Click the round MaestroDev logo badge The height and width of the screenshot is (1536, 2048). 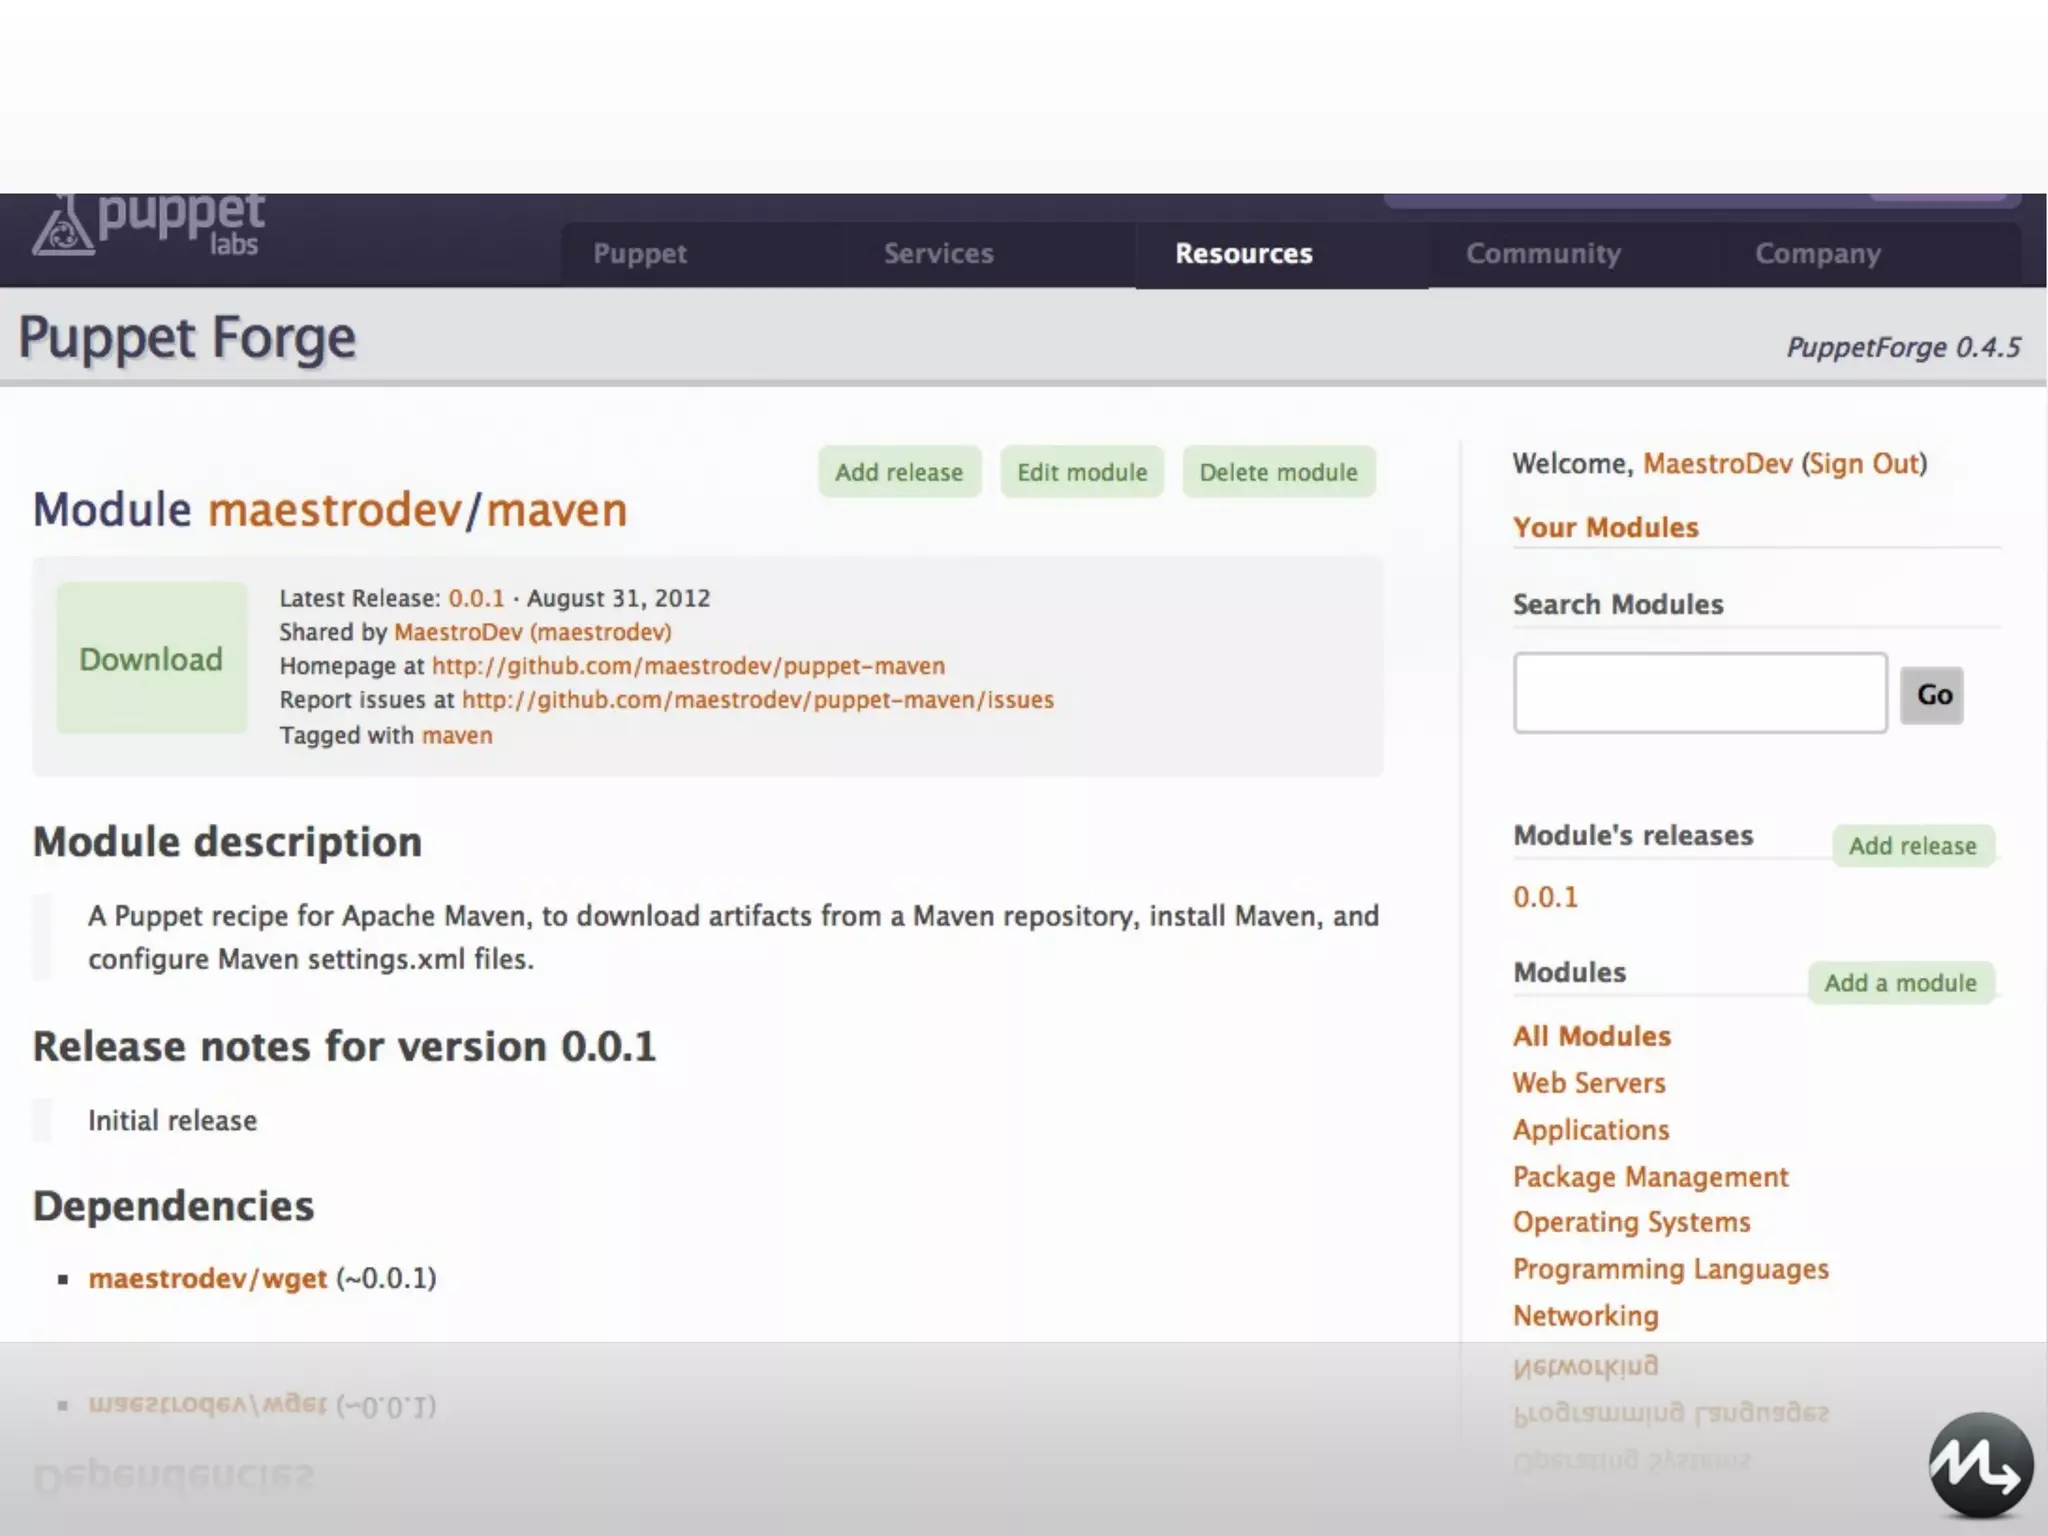click(x=1980, y=1466)
